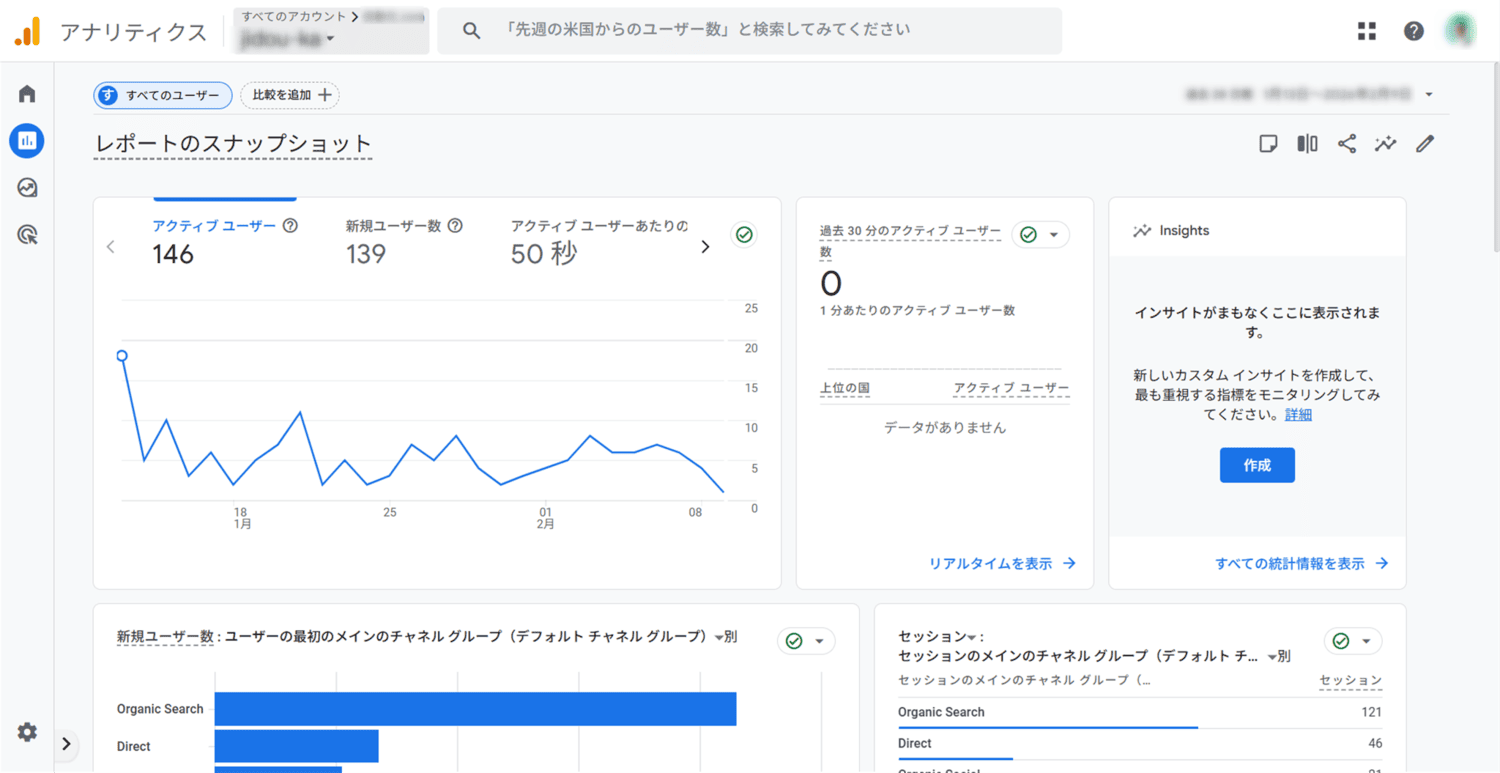Image resolution: width=1500 pixels, height=773 pixels.
Task: Open the Home icon in left sidebar
Action: click(27, 94)
